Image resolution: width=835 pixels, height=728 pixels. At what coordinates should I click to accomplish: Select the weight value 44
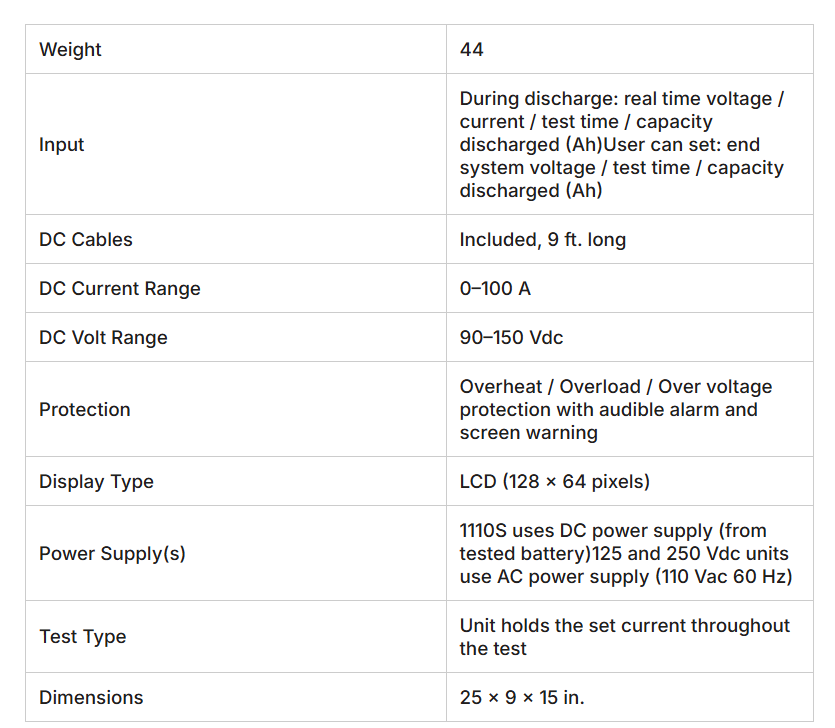click(472, 50)
